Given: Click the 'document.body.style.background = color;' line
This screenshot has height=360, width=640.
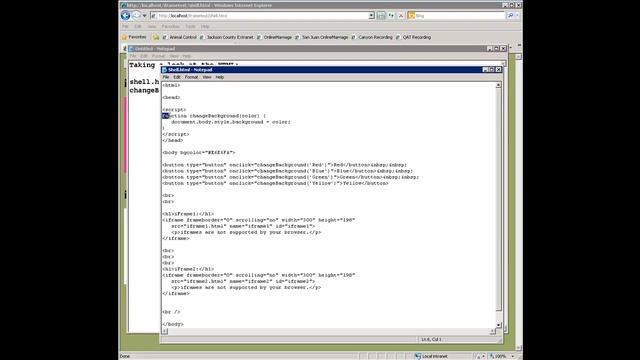Looking at the screenshot, I should [231, 122].
